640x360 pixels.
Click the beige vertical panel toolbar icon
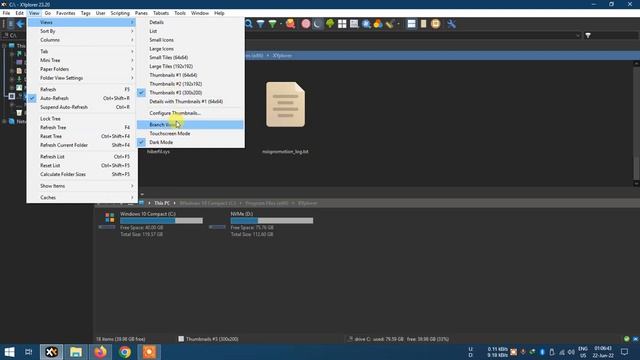pyautogui.click(x=423, y=24)
